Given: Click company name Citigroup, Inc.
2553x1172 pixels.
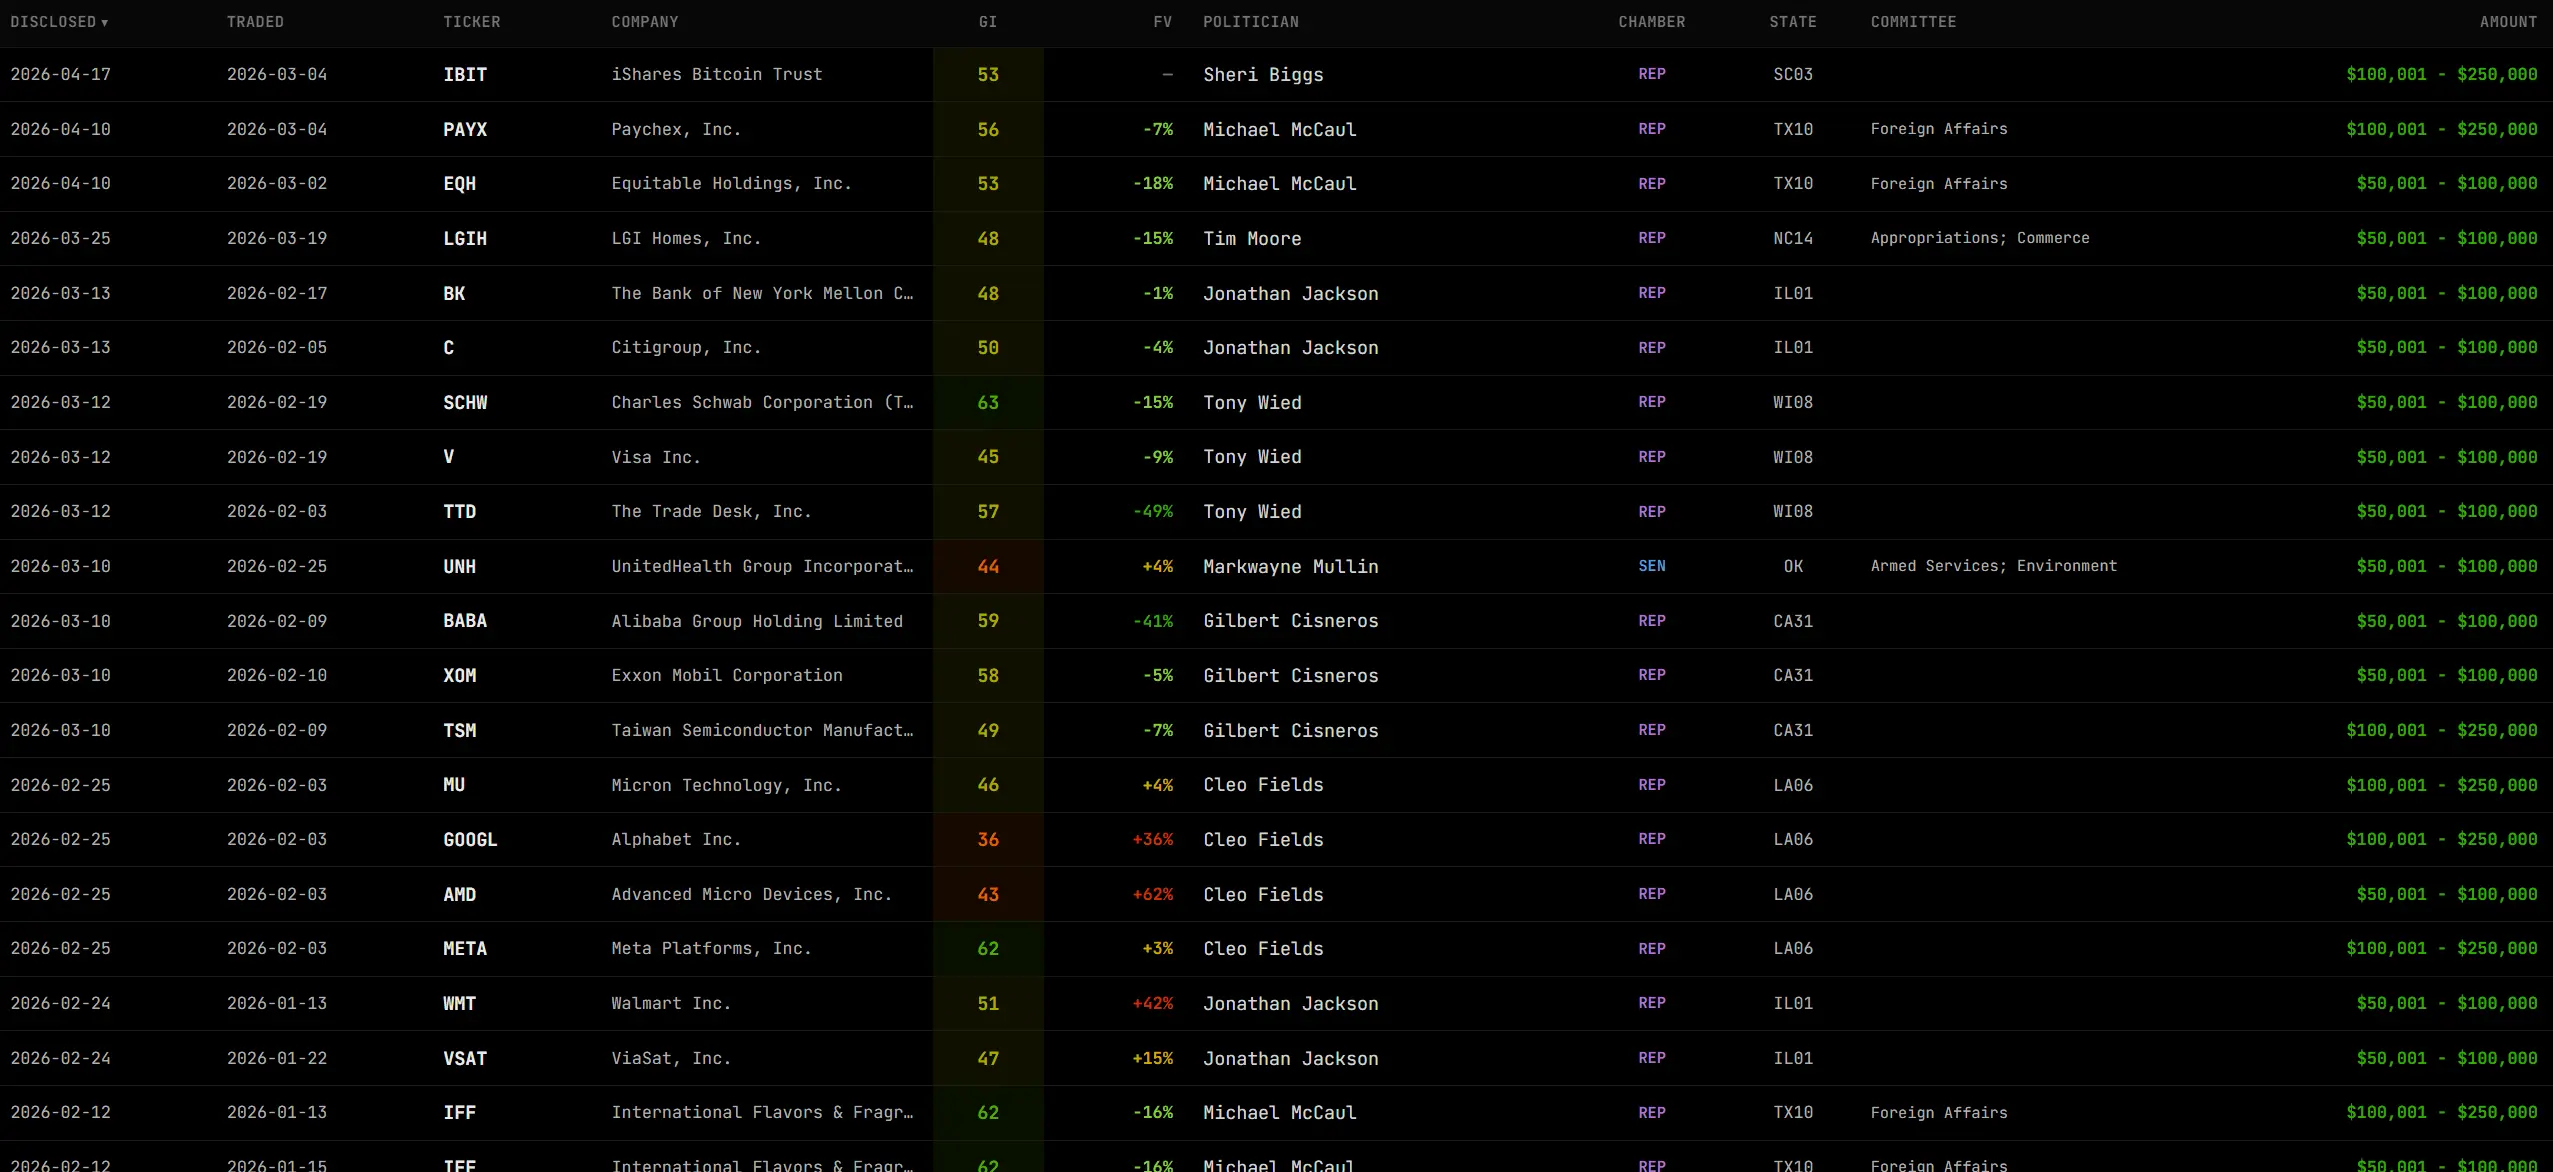Looking at the screenshot, I should [686, 348].
